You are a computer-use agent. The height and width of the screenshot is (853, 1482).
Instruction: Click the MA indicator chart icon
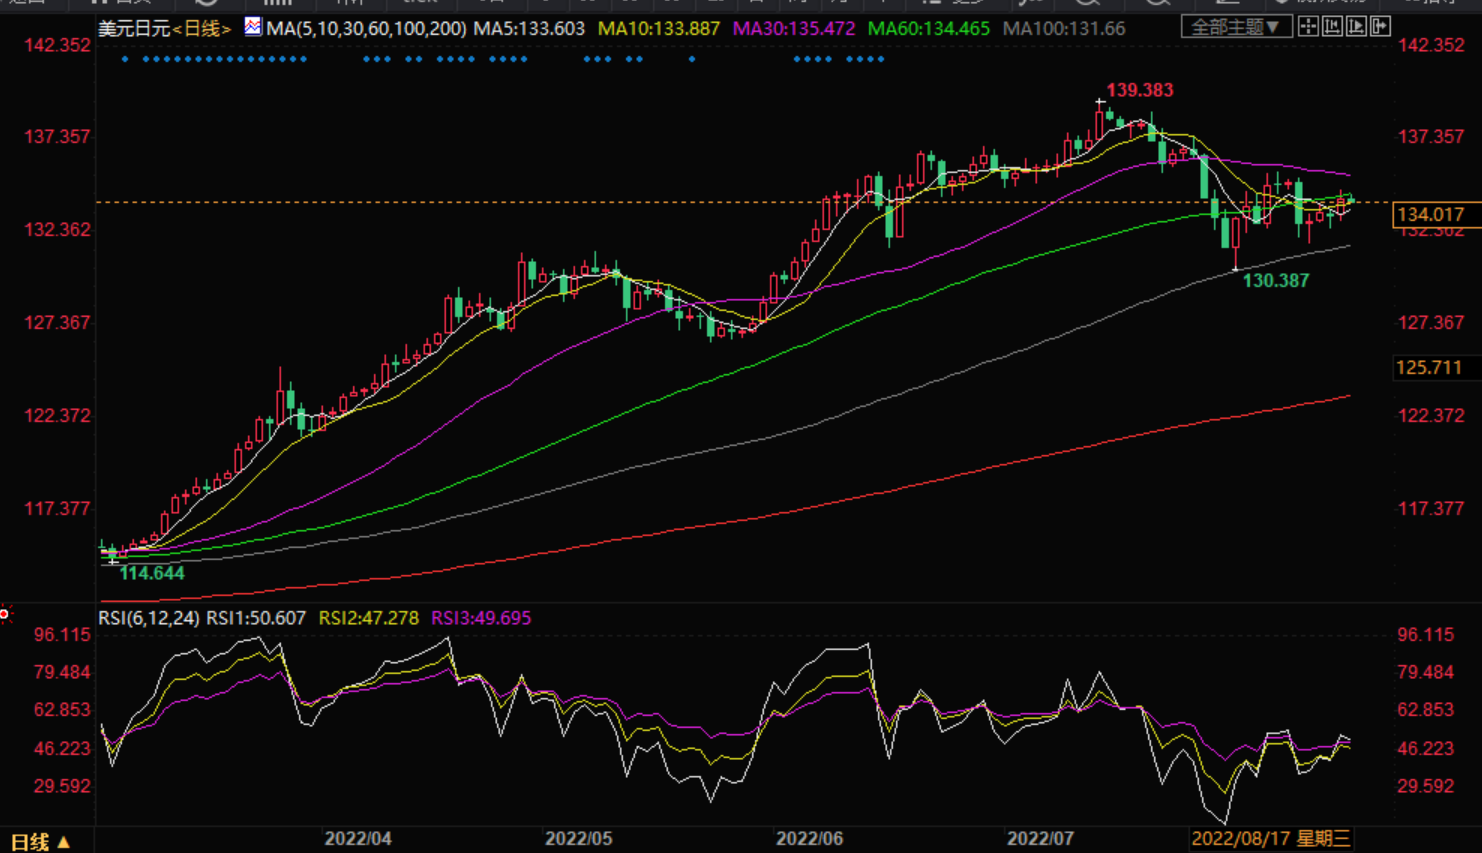pyautogui.click(x=253, y=27)
